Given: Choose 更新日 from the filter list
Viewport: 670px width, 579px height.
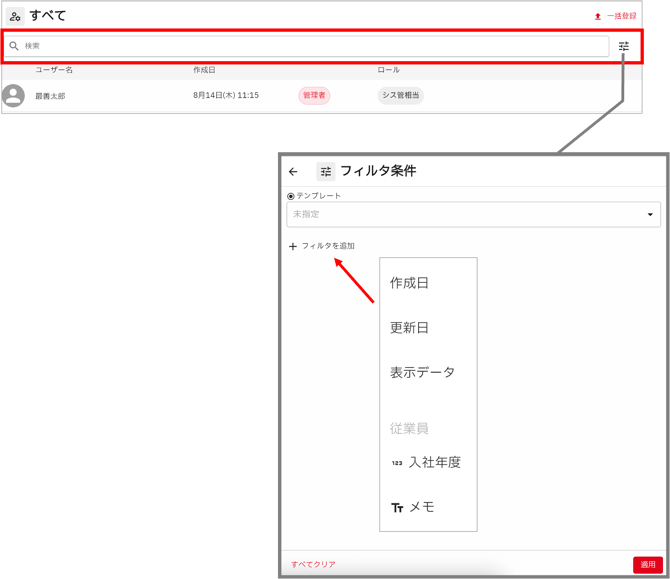Looking at the screenshot, I should click(410, 328).
